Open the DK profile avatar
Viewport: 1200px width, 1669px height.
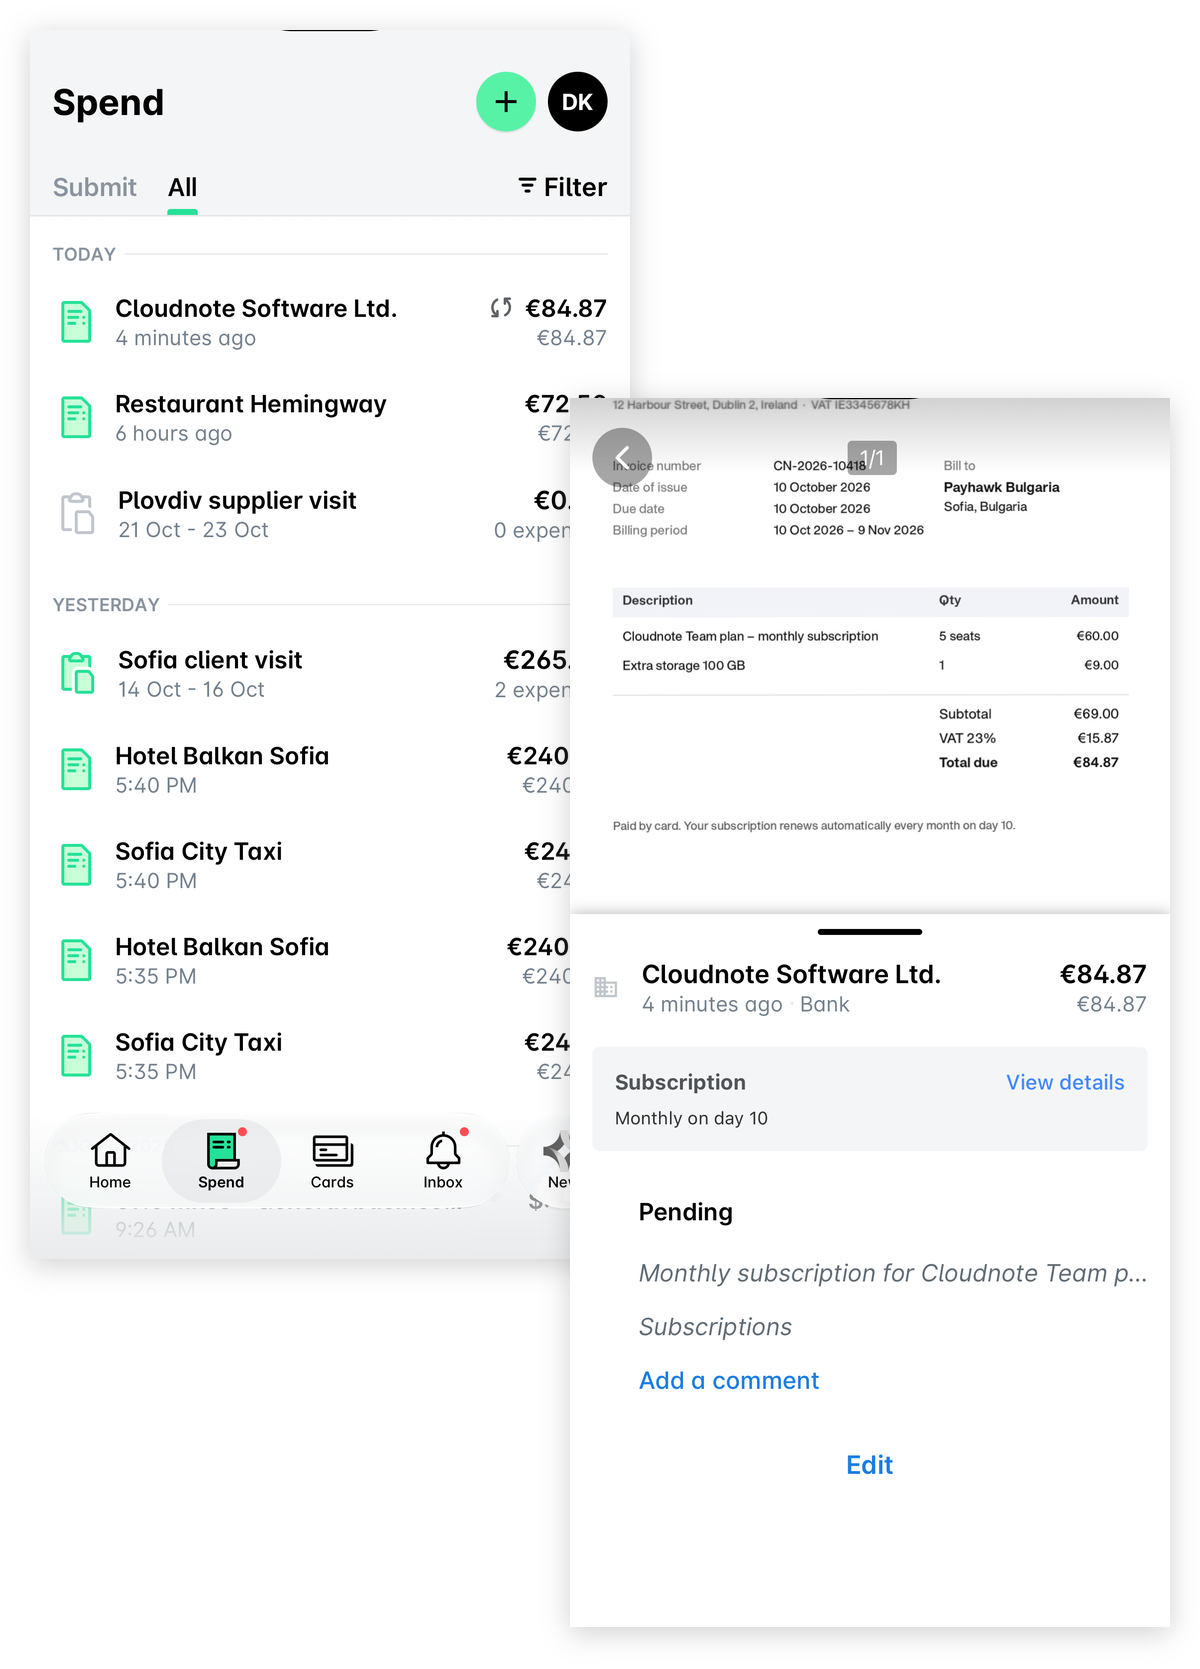(578, 102)
